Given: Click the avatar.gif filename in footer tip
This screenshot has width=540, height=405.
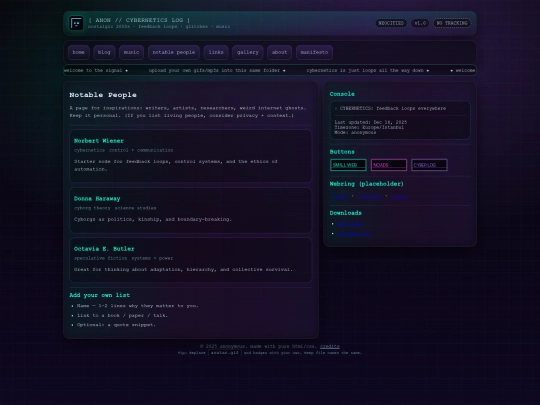Looking at the screenshot, I should tap(225, 353).
